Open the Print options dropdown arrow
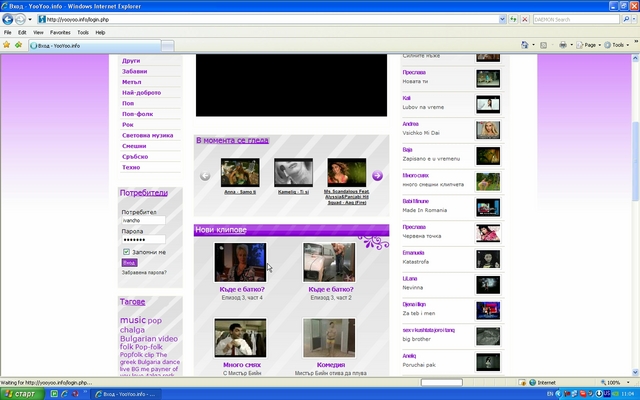This screenshot has width=640, height=400. pyautogui.click(x=571, y=45)
